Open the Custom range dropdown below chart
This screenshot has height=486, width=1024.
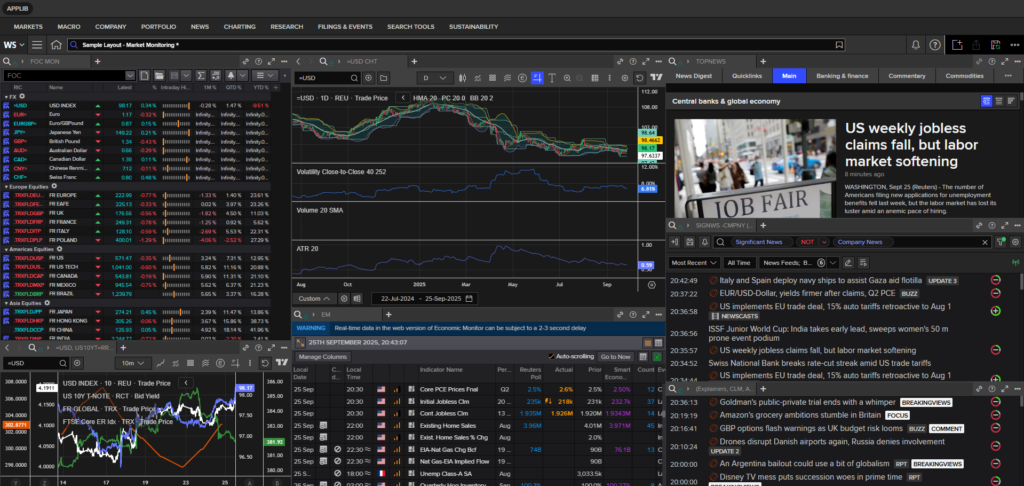coord(312,298)
